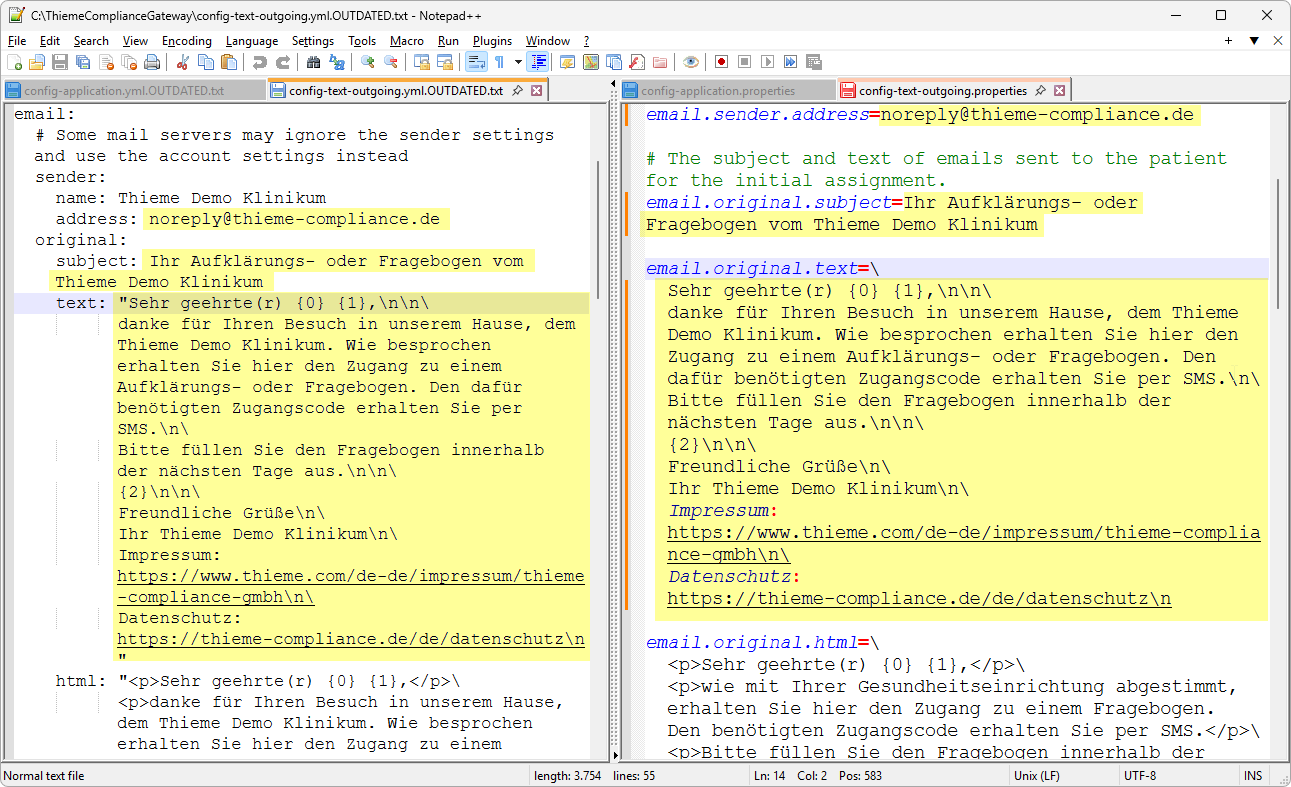Toggle the indent guide button

click(539, 62)
